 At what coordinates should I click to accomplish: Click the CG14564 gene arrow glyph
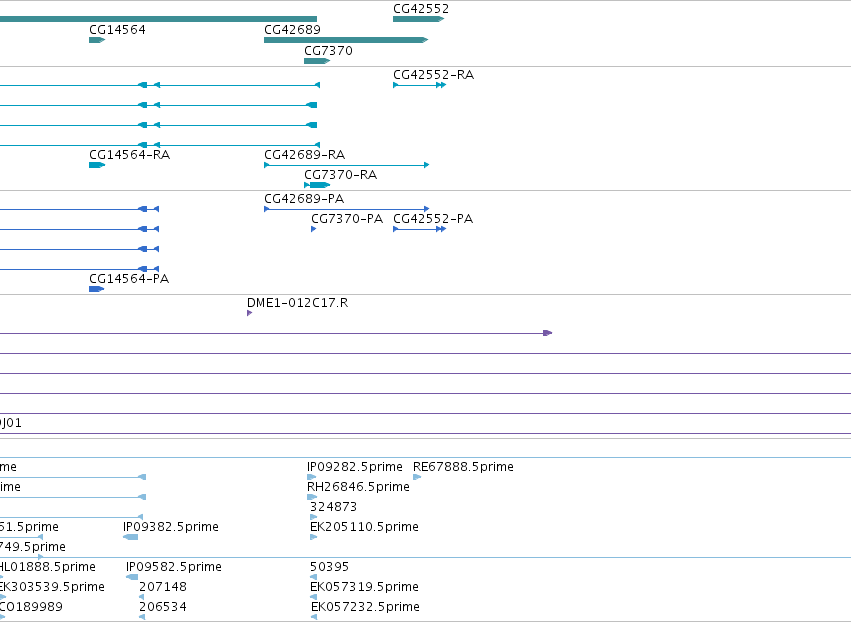[x=97, y=40]
